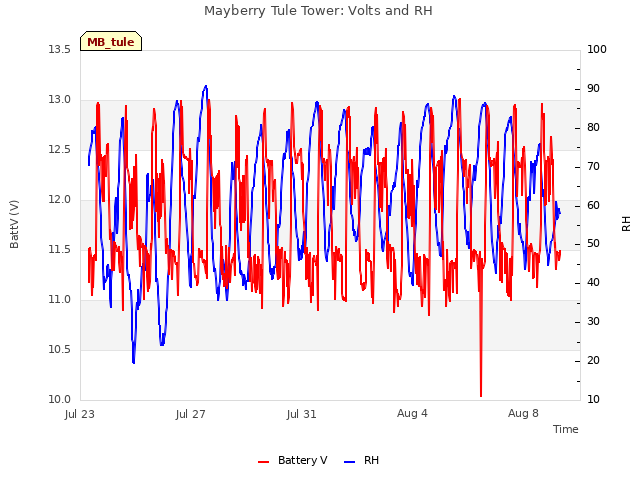The width and height of the screenshot is (640, 480).
Task: Click the 11.5 left axis value
Action: click(59, 249)
